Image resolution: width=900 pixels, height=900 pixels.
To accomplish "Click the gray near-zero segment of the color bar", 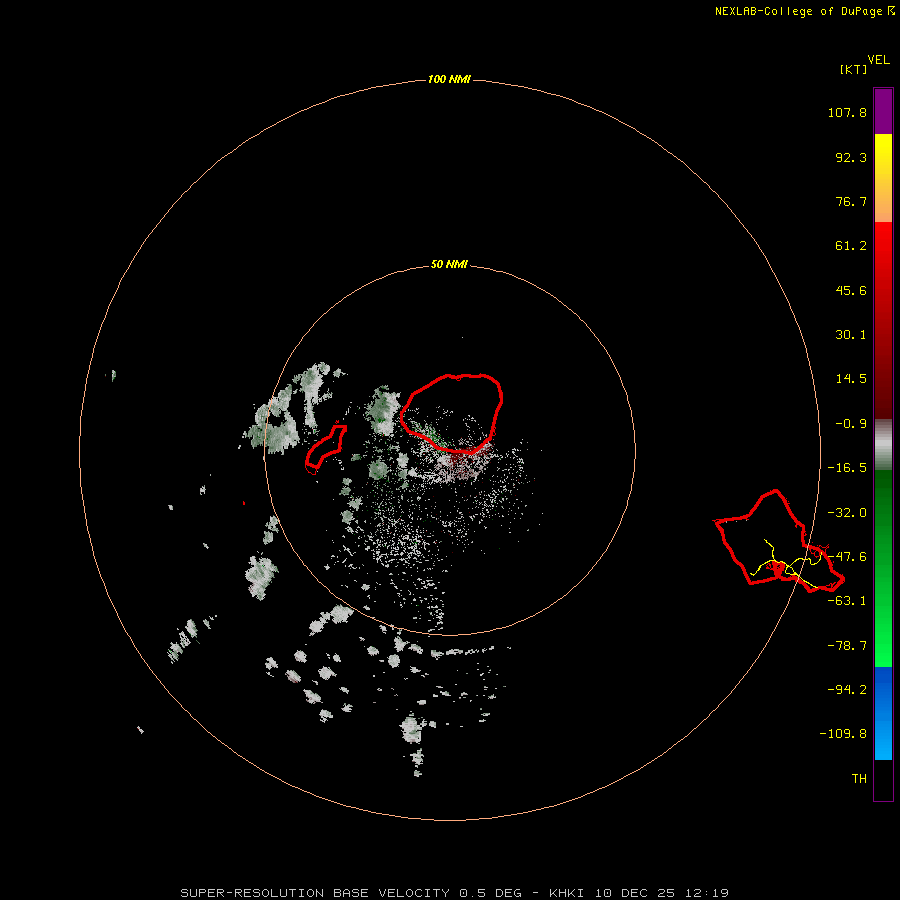I will (x=883, y=445).
